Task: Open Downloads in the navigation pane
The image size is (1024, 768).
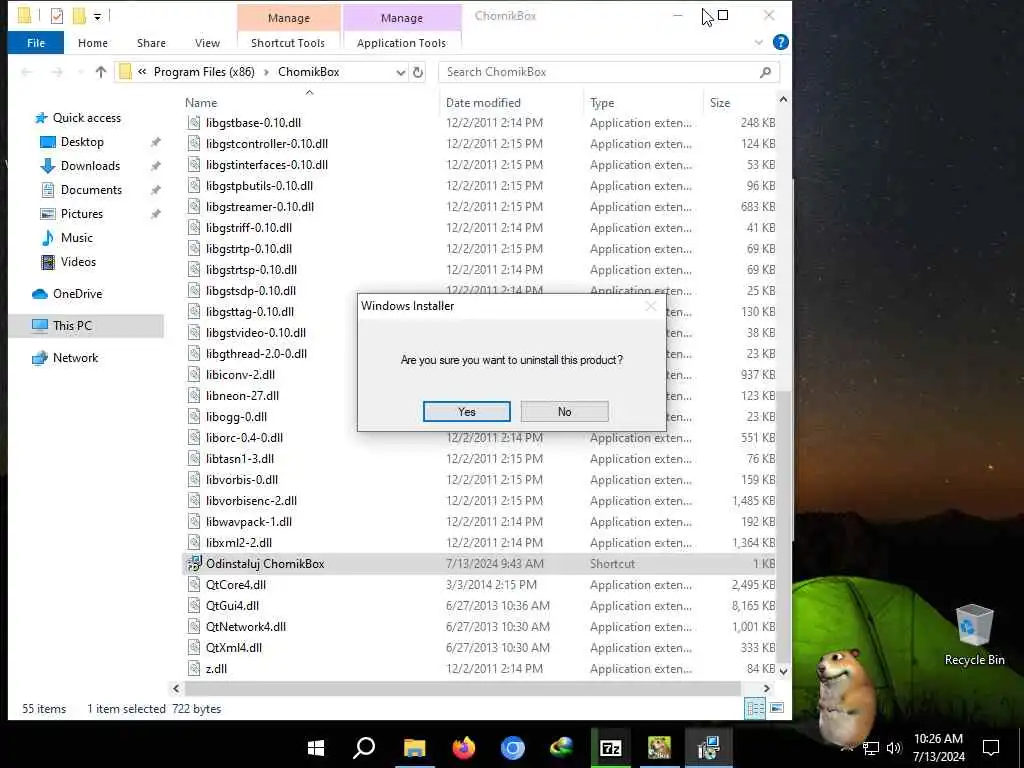Action: (90, 166)
